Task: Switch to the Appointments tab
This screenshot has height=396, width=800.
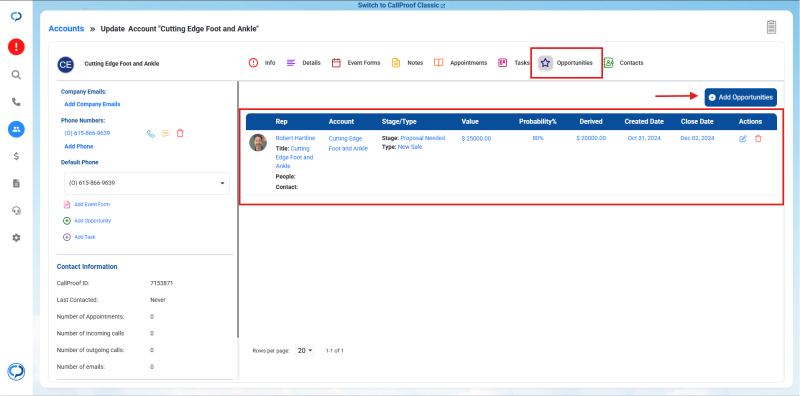Action: pyautogui.click(x=461, y=63)
